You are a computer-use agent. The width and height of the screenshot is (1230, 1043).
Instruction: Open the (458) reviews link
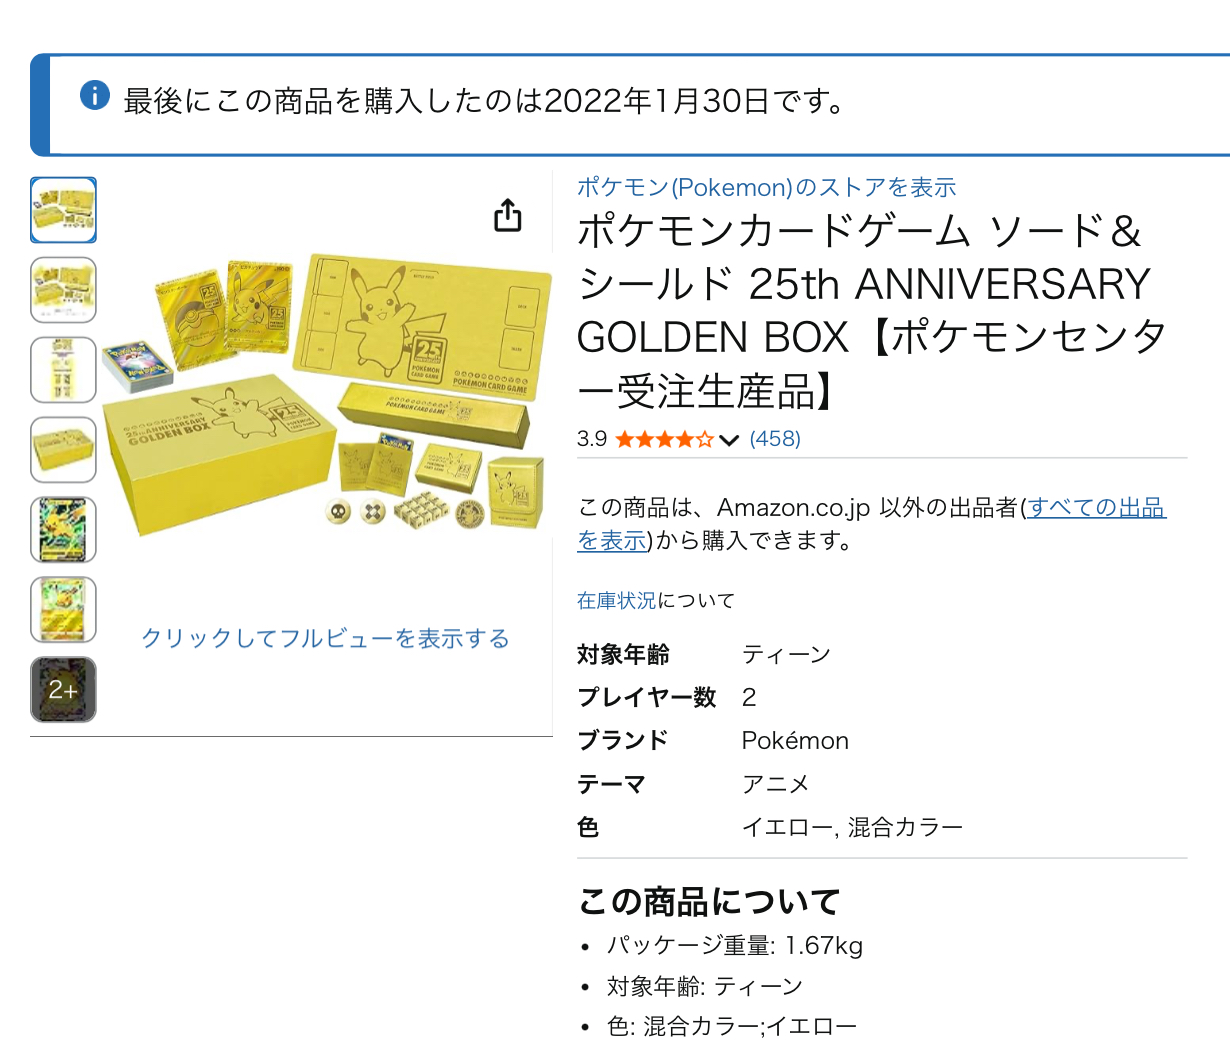[775, 439]
